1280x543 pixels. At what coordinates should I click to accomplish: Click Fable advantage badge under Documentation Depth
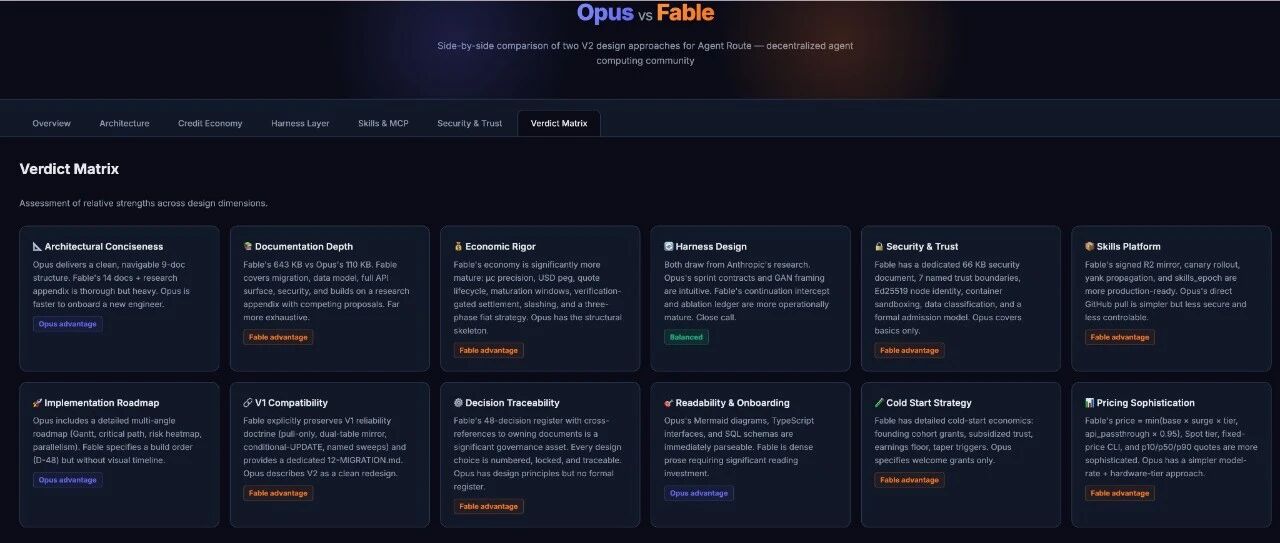(x=278, y=337)
